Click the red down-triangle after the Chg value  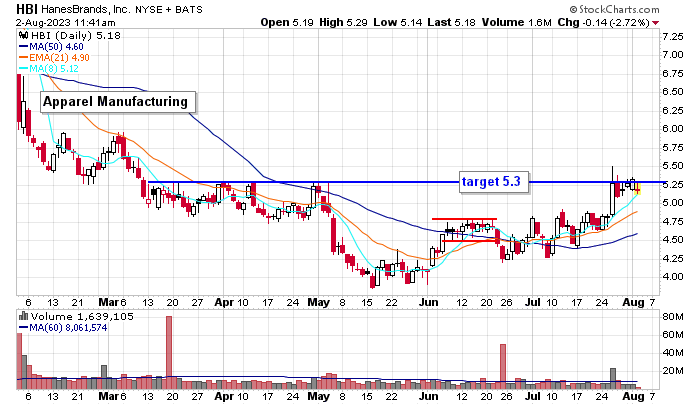click(x=655, y=23)
